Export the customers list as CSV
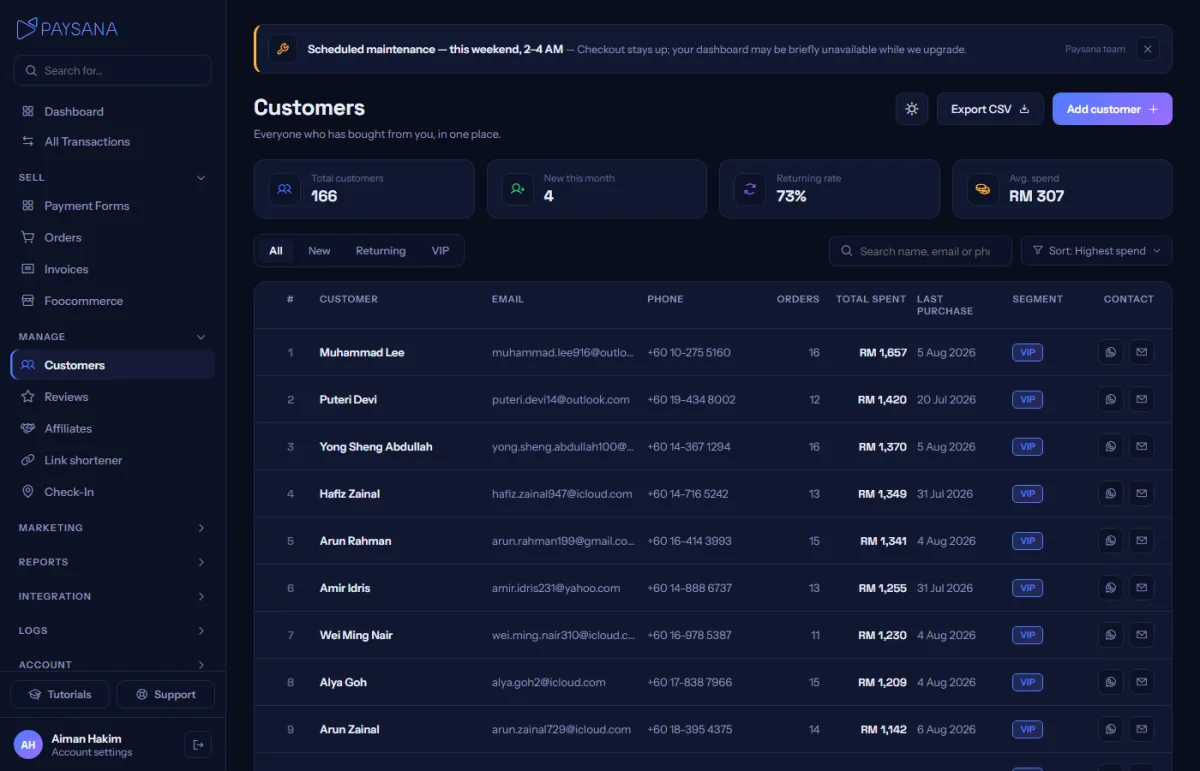Screen dimensions: 1200x771 click(990, 109)
